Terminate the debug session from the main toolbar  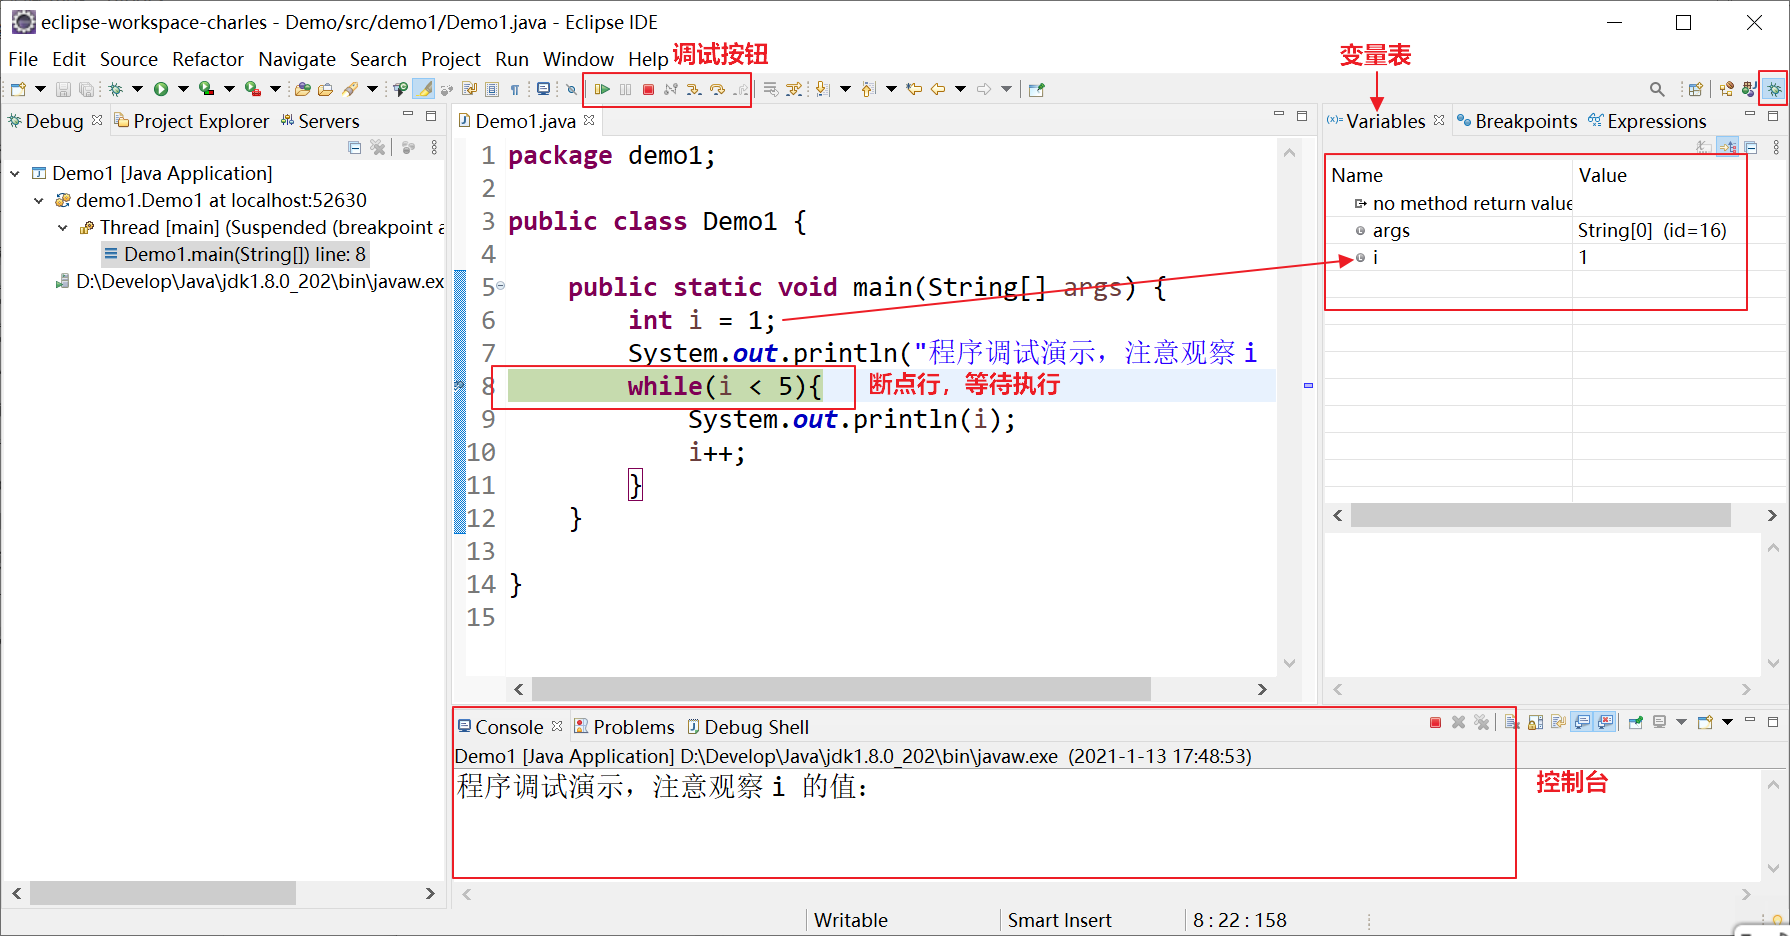tap(648, 90)
